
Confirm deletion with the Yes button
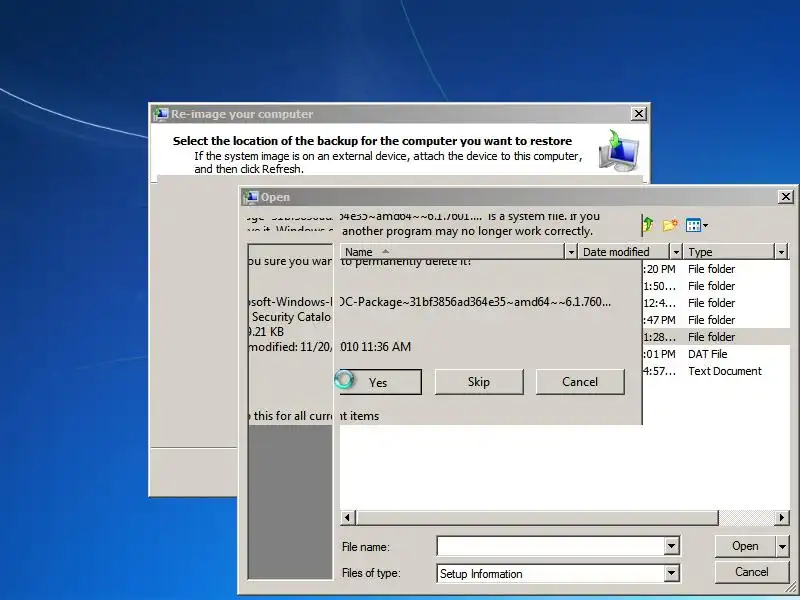(x=378, y=382)
